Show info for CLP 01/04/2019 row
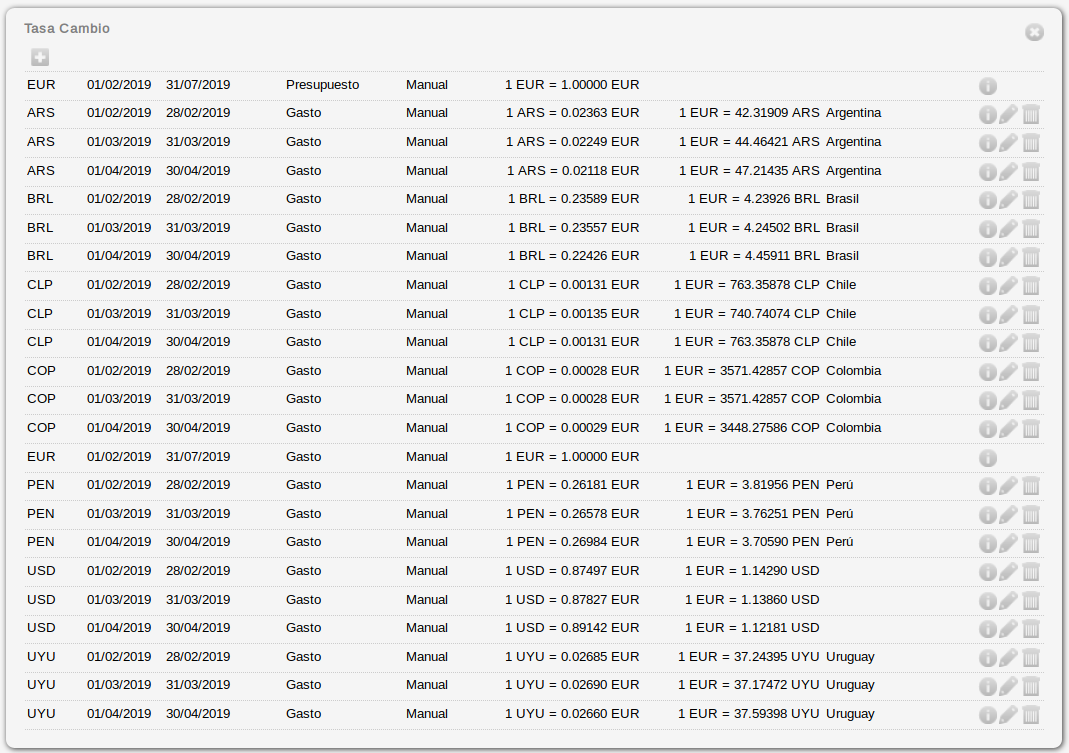 (x=988, y=343)
